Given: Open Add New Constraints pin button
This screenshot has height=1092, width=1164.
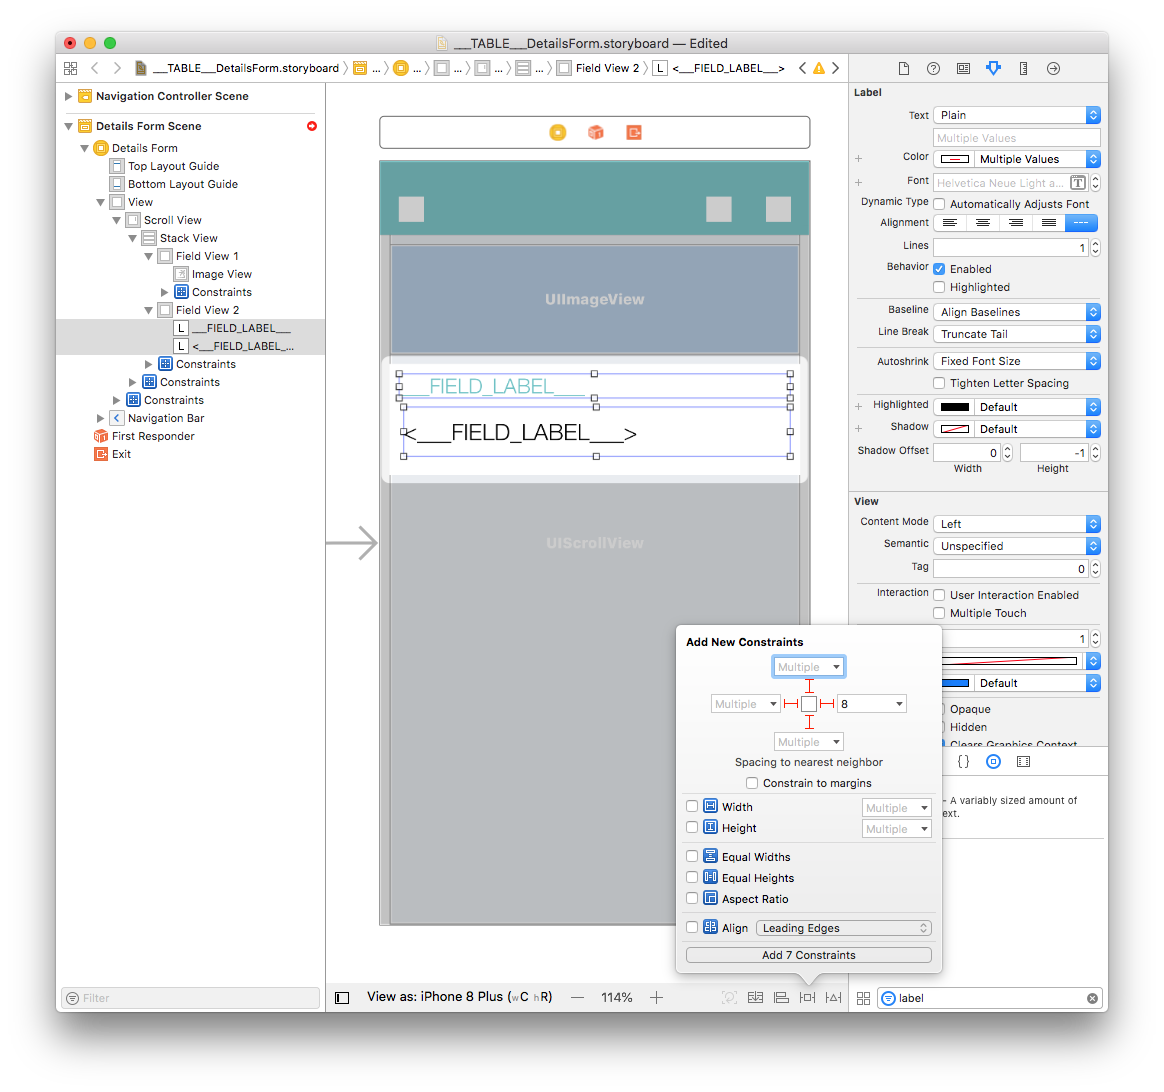Looking at the screenshot, I should pos(807,998).
